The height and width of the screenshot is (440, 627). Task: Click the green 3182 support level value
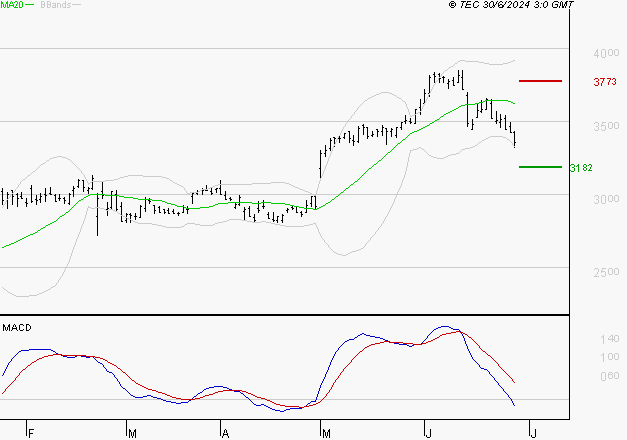[x=581, y=168]
